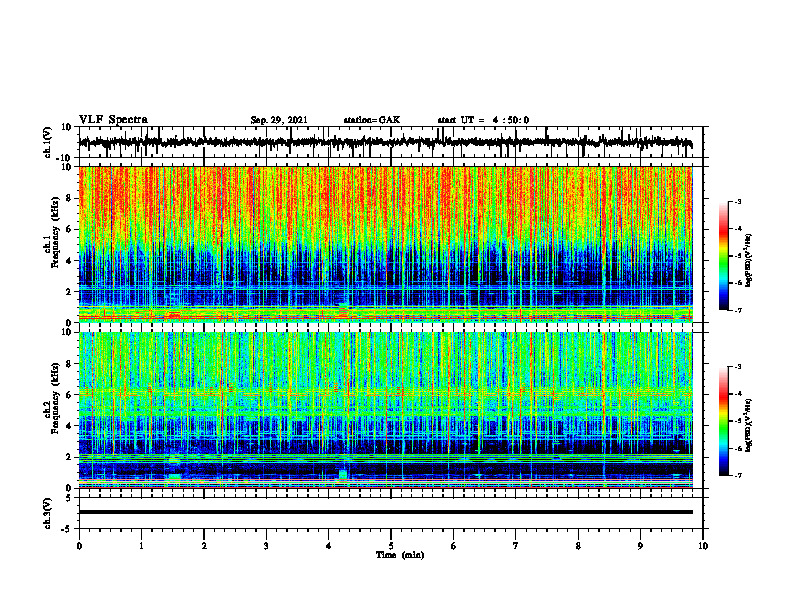Image resolution: width=792 pixels, height=612 pixels.
Task: Click the "4" kHz tick on ch.1 spectrogram
Action: pos(70,261)
